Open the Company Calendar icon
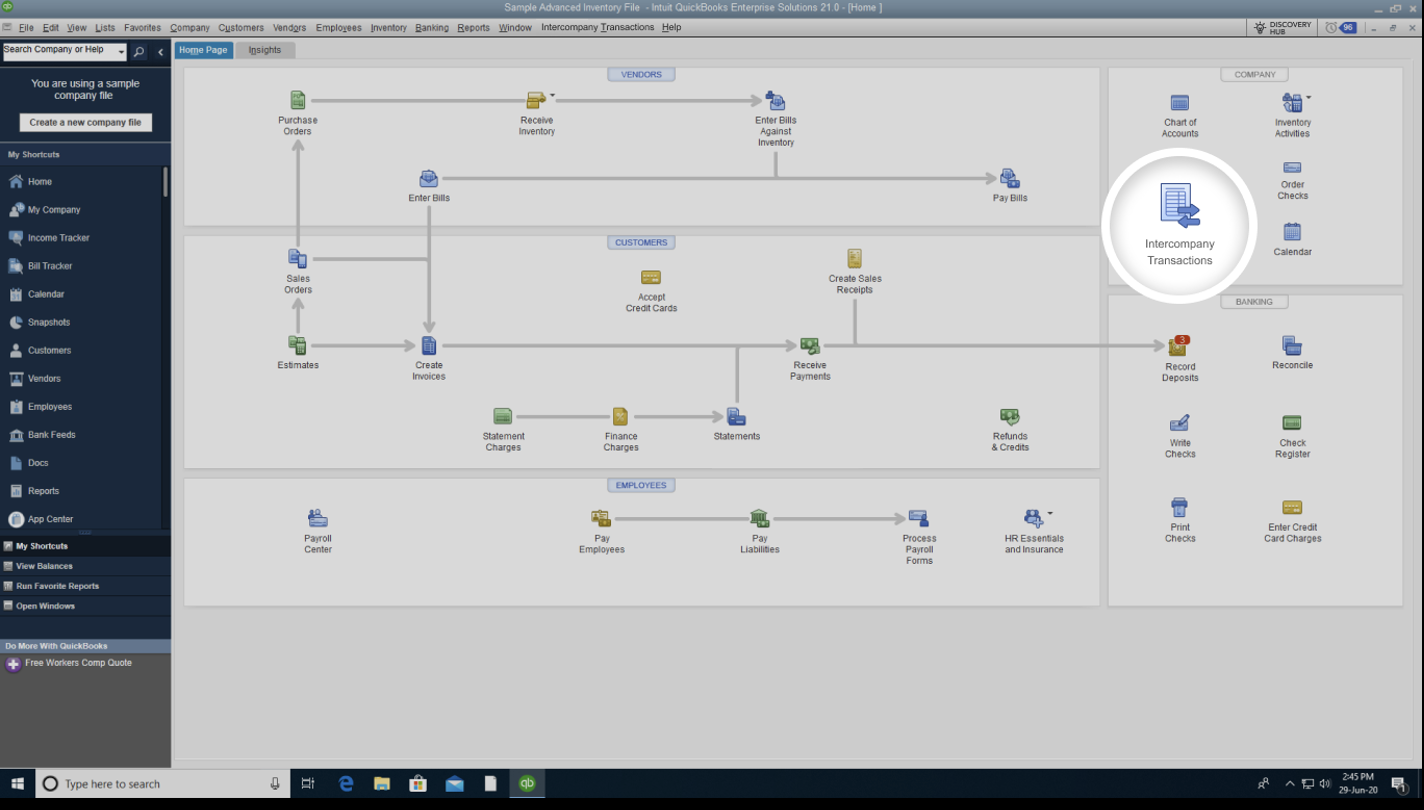1424x810 pixels. click(x=1292, y=232)
